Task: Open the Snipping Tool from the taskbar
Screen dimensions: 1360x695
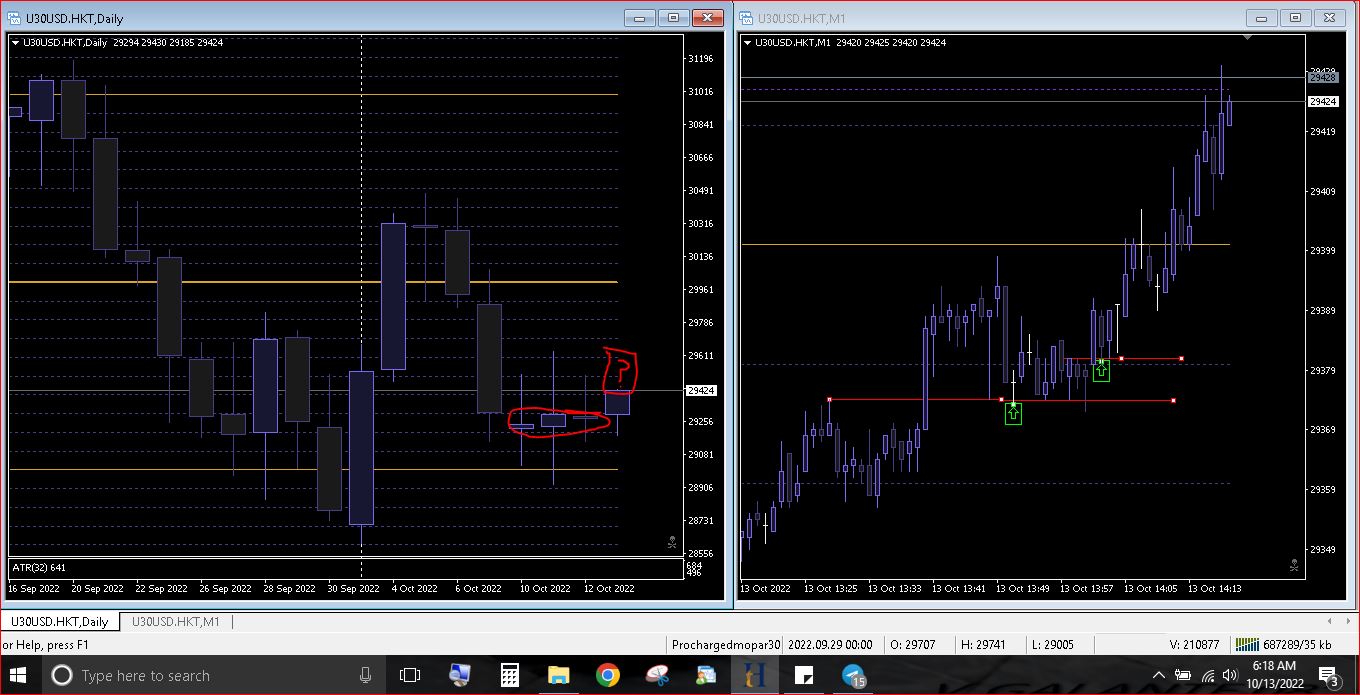Action: [656, 675]
